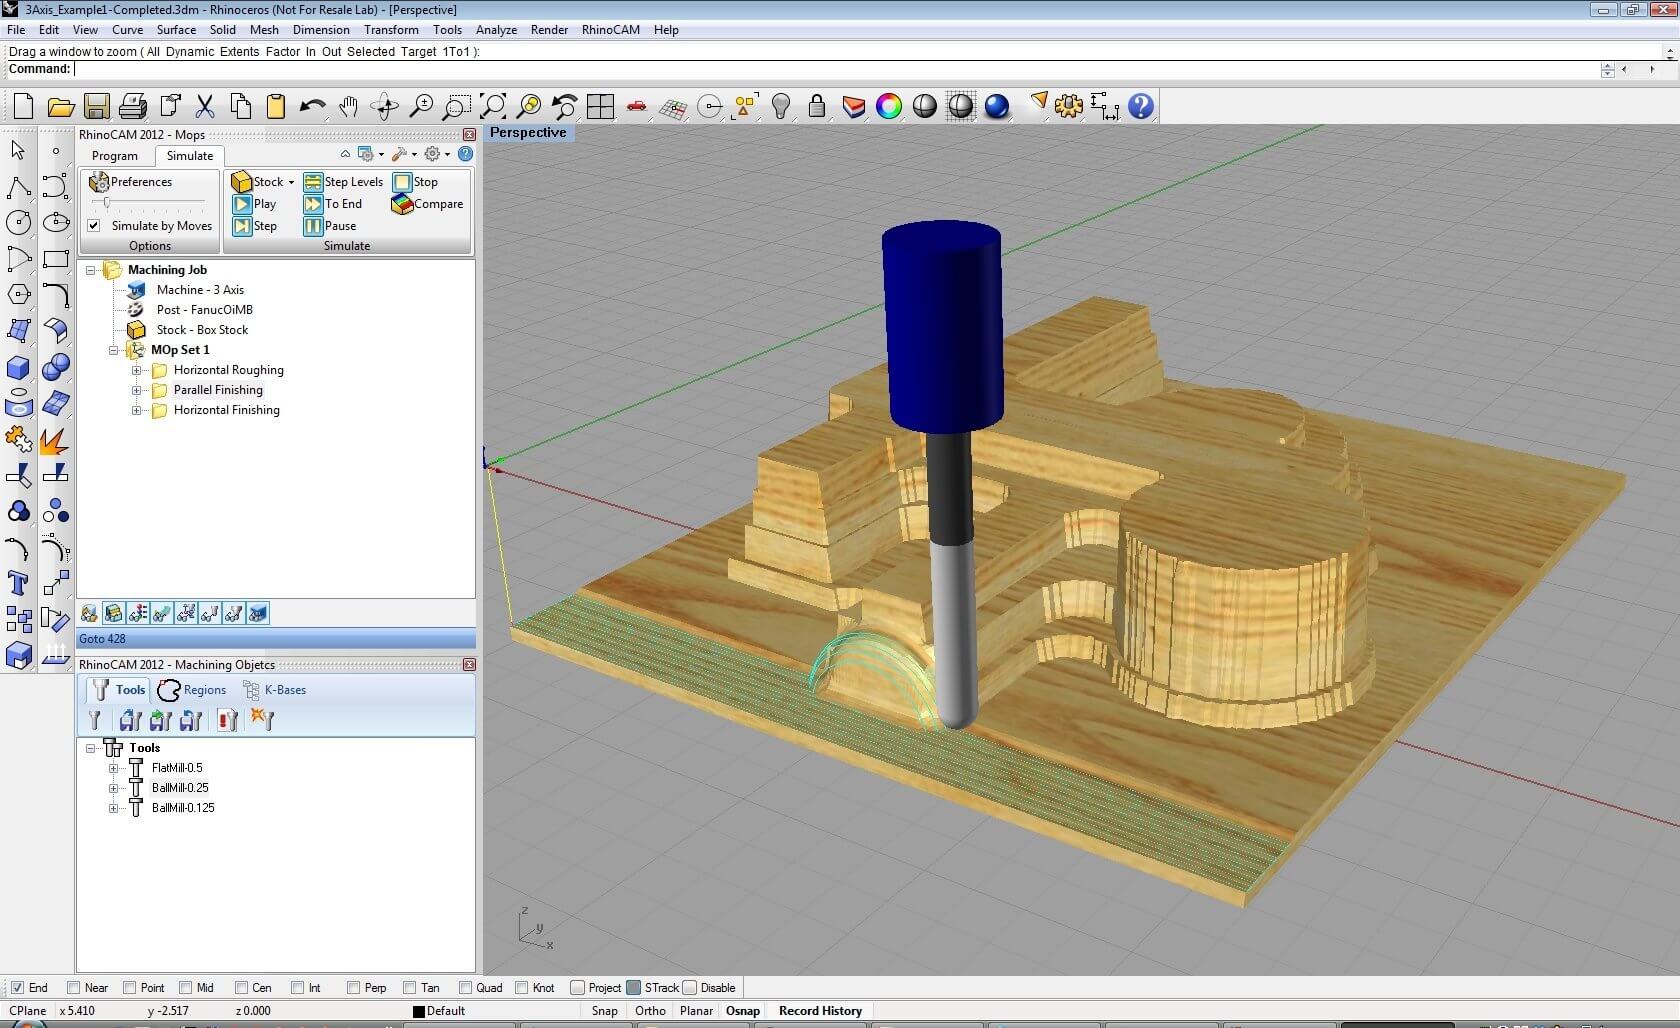1680x1028 pixels.
Task: Click the lock padlock icon
Action: [817, 106]
